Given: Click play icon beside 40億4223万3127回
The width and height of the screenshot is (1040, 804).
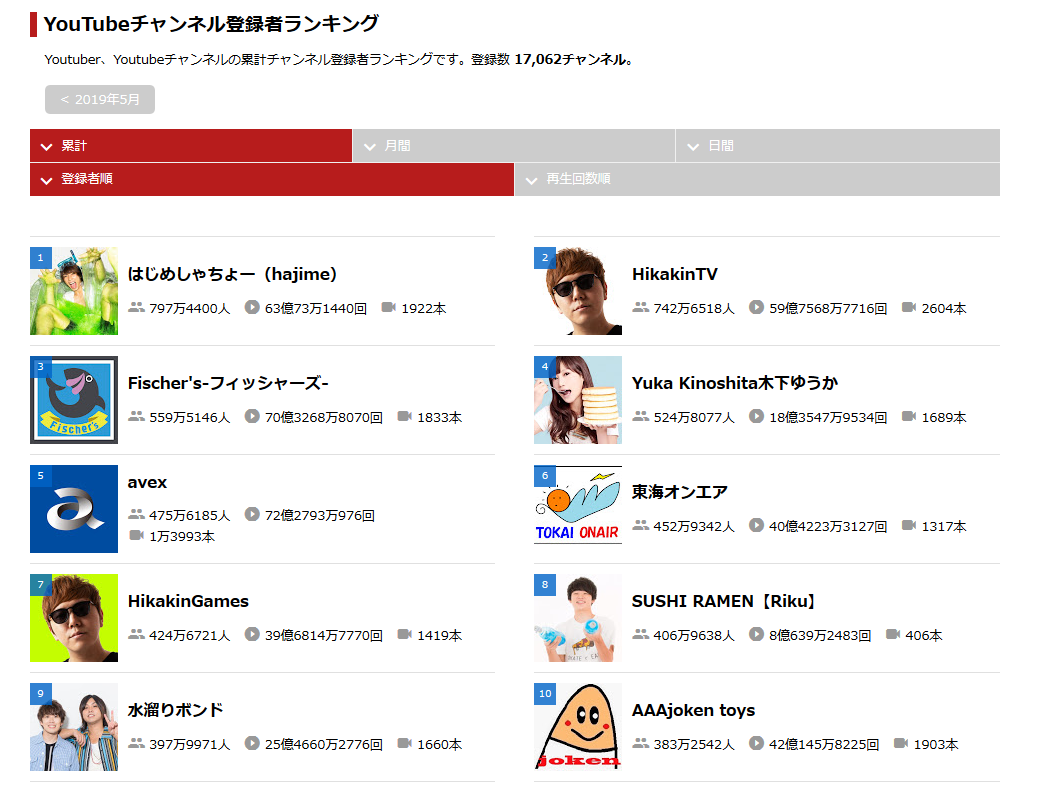Looking at the screenshot, I should pos(756,525).
